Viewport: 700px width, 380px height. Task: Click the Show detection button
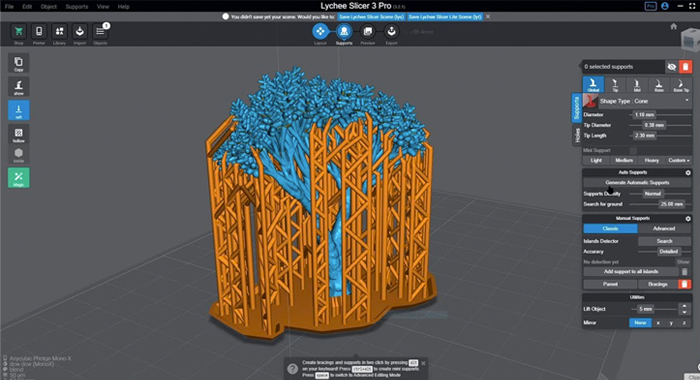coord(683,262)
